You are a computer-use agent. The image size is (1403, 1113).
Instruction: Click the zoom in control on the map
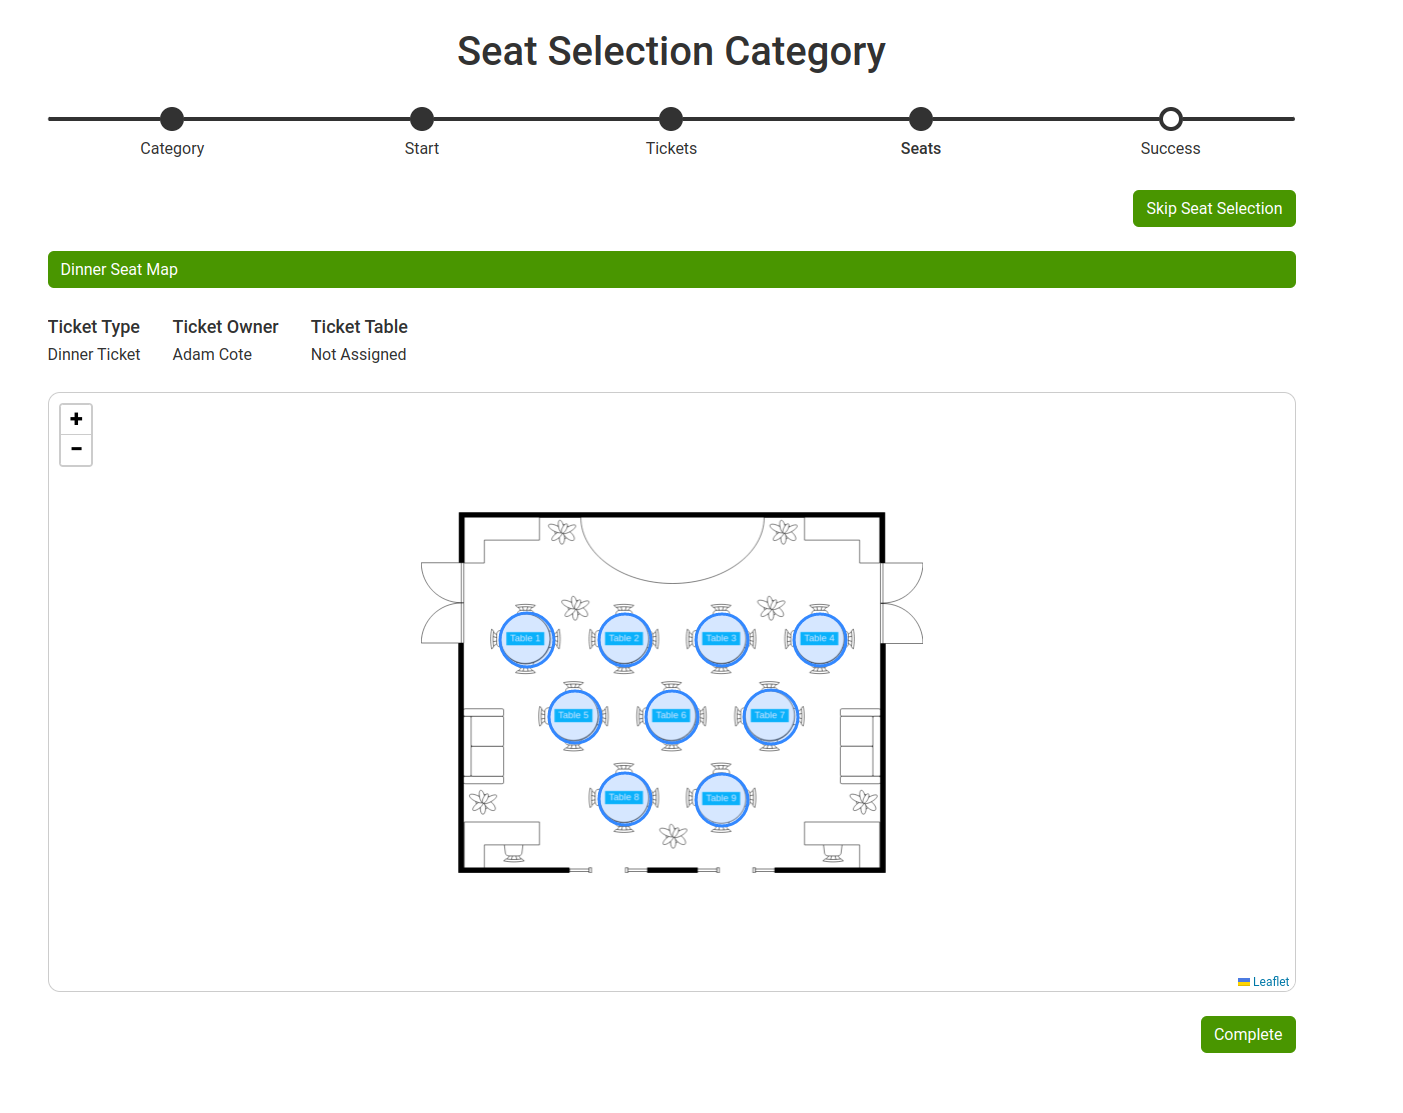click(76, 418)
